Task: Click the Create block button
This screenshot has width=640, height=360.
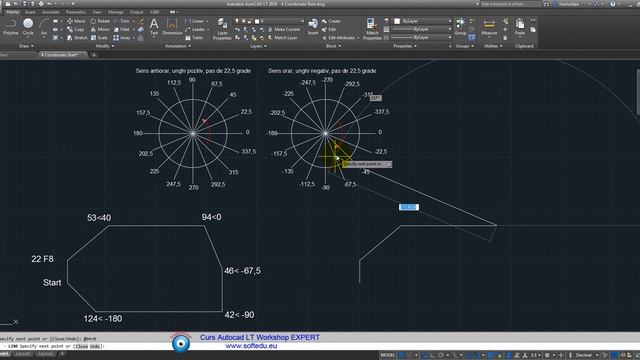Action: pos(331,21)
